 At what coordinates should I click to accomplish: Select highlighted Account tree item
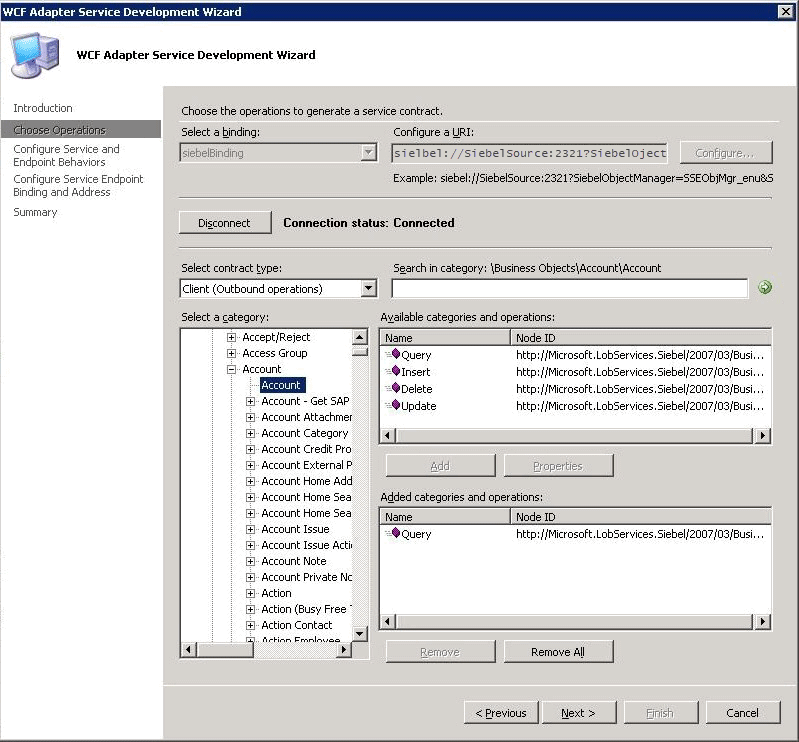[x=282, y=385]
